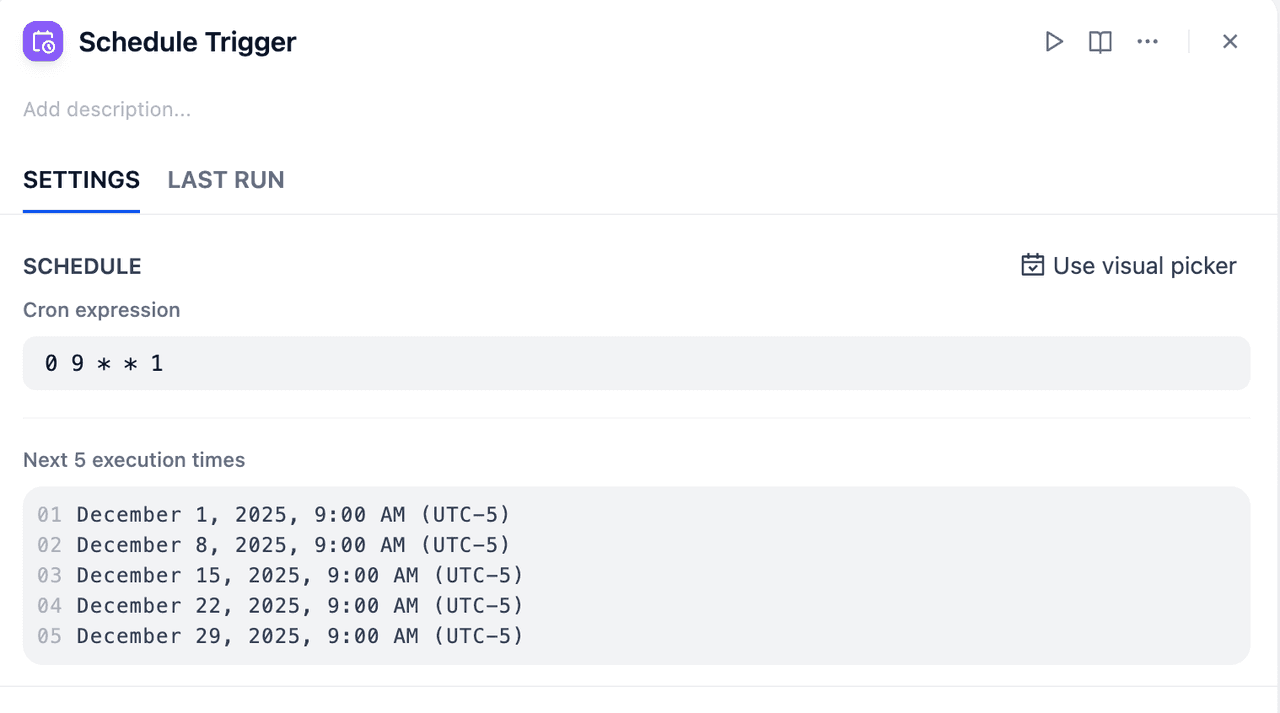Open the documentation book icon
This screenshot has width=1280, height=713.
[1100, 42]
